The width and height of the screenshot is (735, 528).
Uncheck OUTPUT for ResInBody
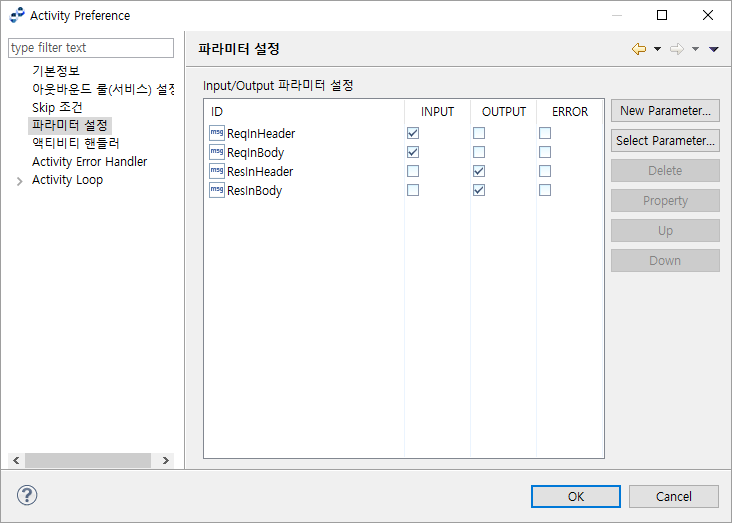point(479,190)
